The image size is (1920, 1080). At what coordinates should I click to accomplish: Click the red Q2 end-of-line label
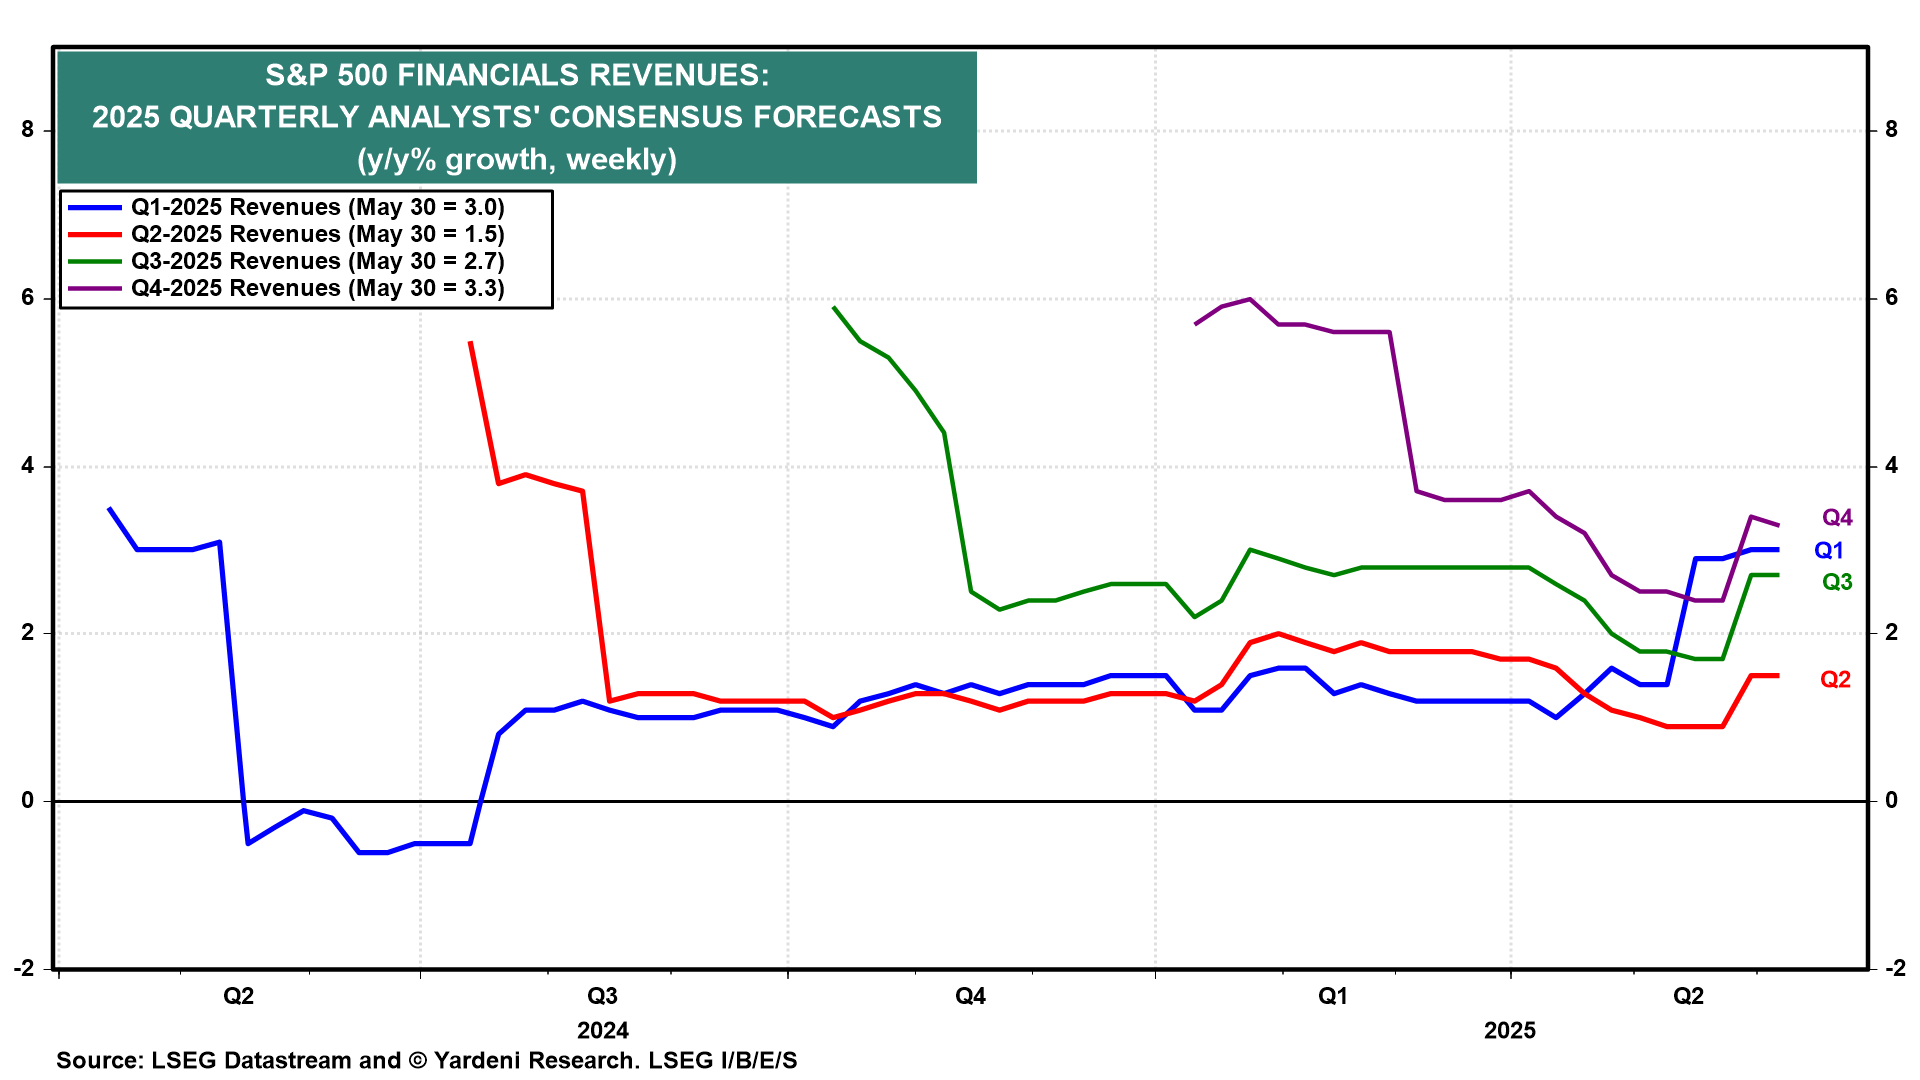(x=1835, y=680)
